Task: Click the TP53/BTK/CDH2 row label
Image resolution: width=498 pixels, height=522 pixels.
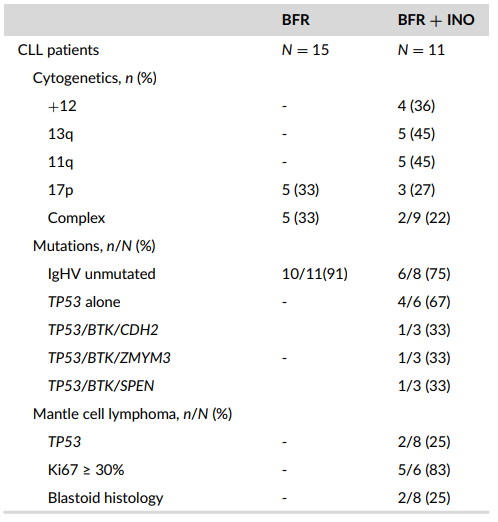Action: tap(103, 330)
